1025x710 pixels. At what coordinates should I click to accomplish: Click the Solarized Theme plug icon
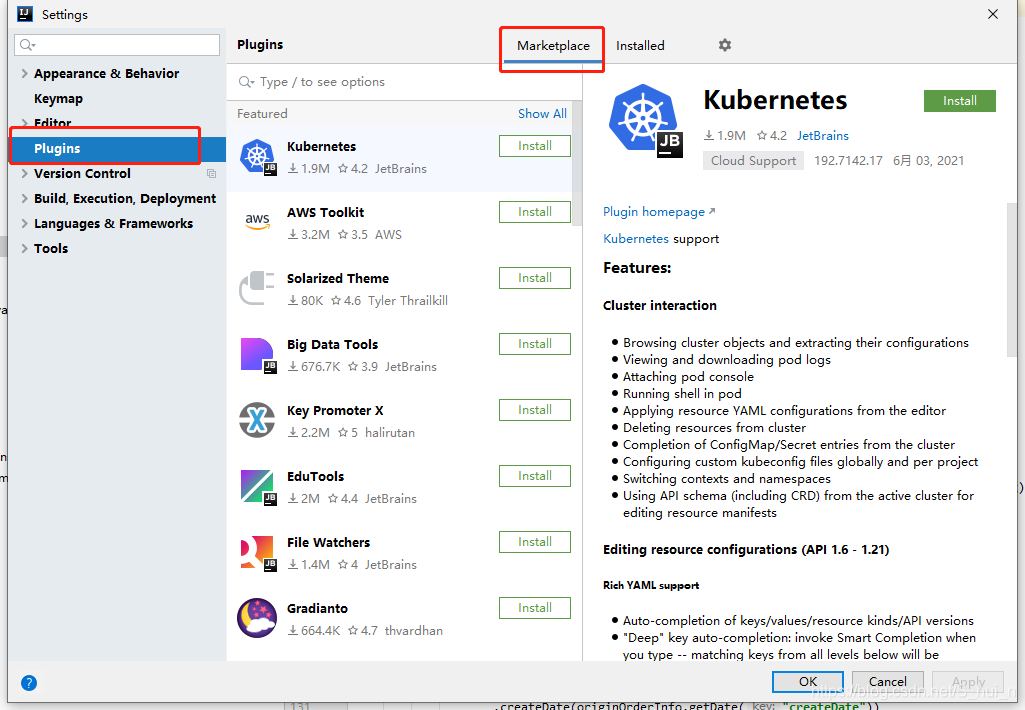(x=257, y=288)
